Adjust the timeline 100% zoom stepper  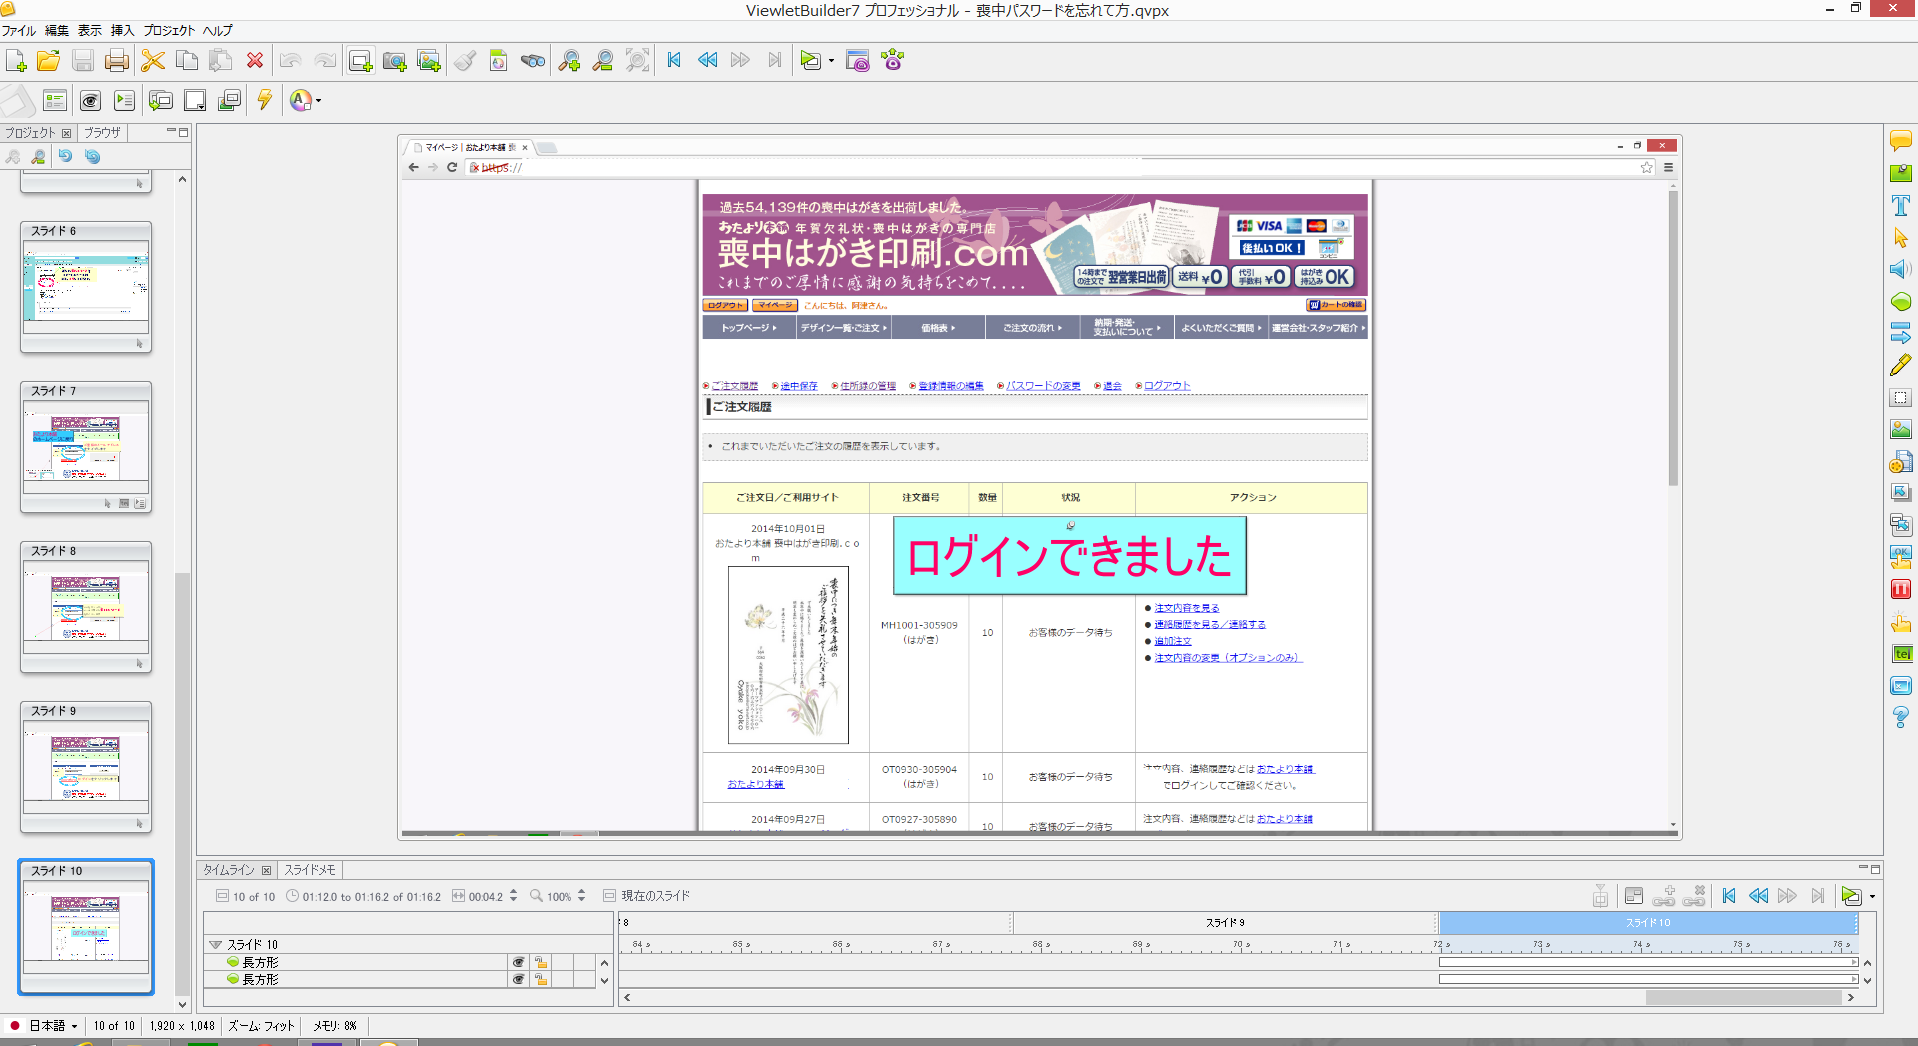tap(581, 896)
